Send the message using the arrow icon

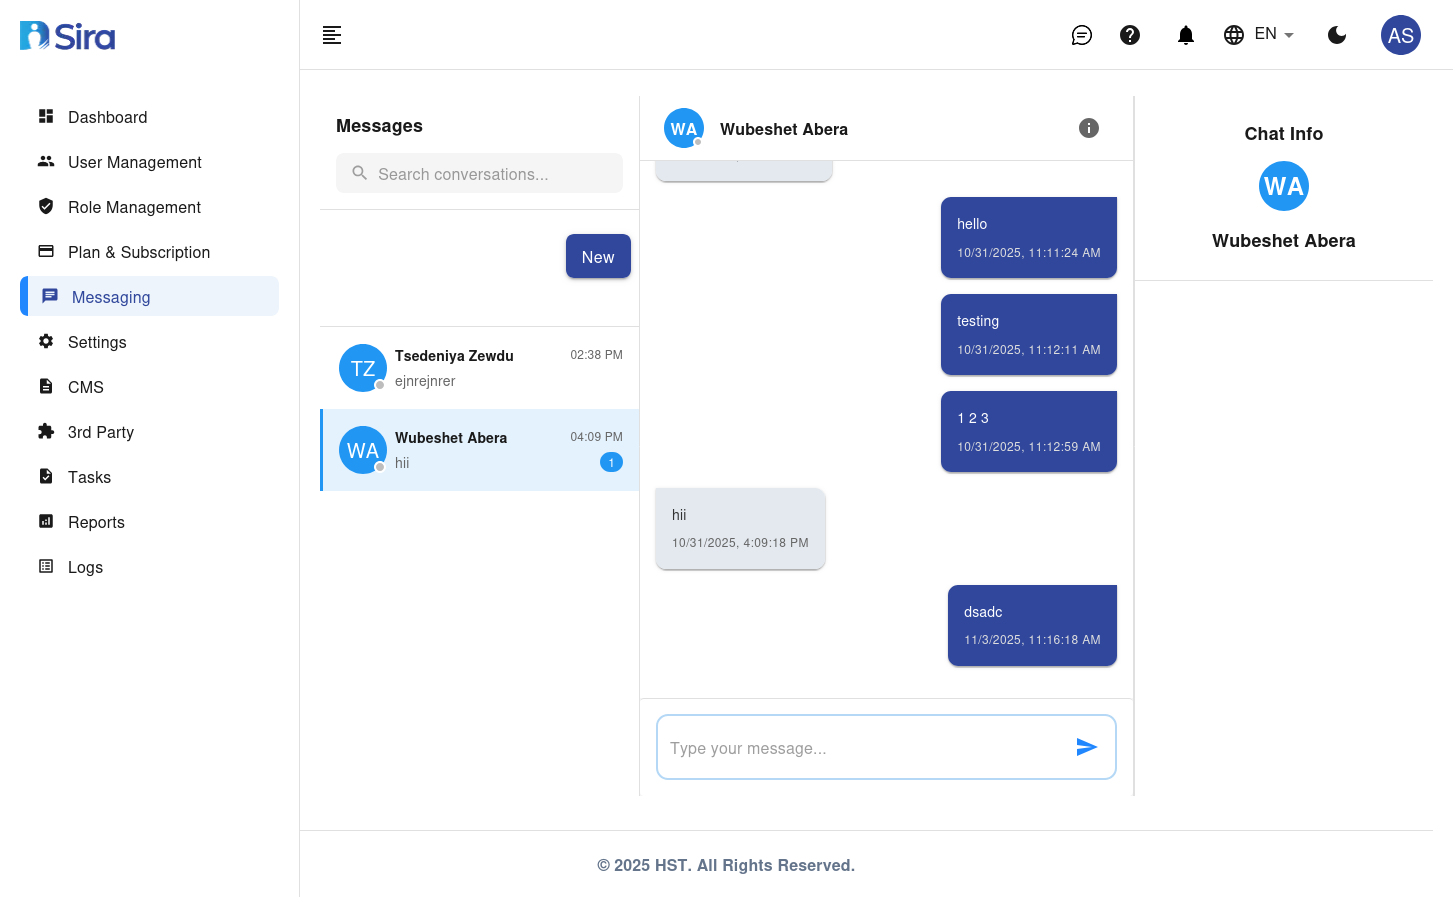(x=1087, y=746)
